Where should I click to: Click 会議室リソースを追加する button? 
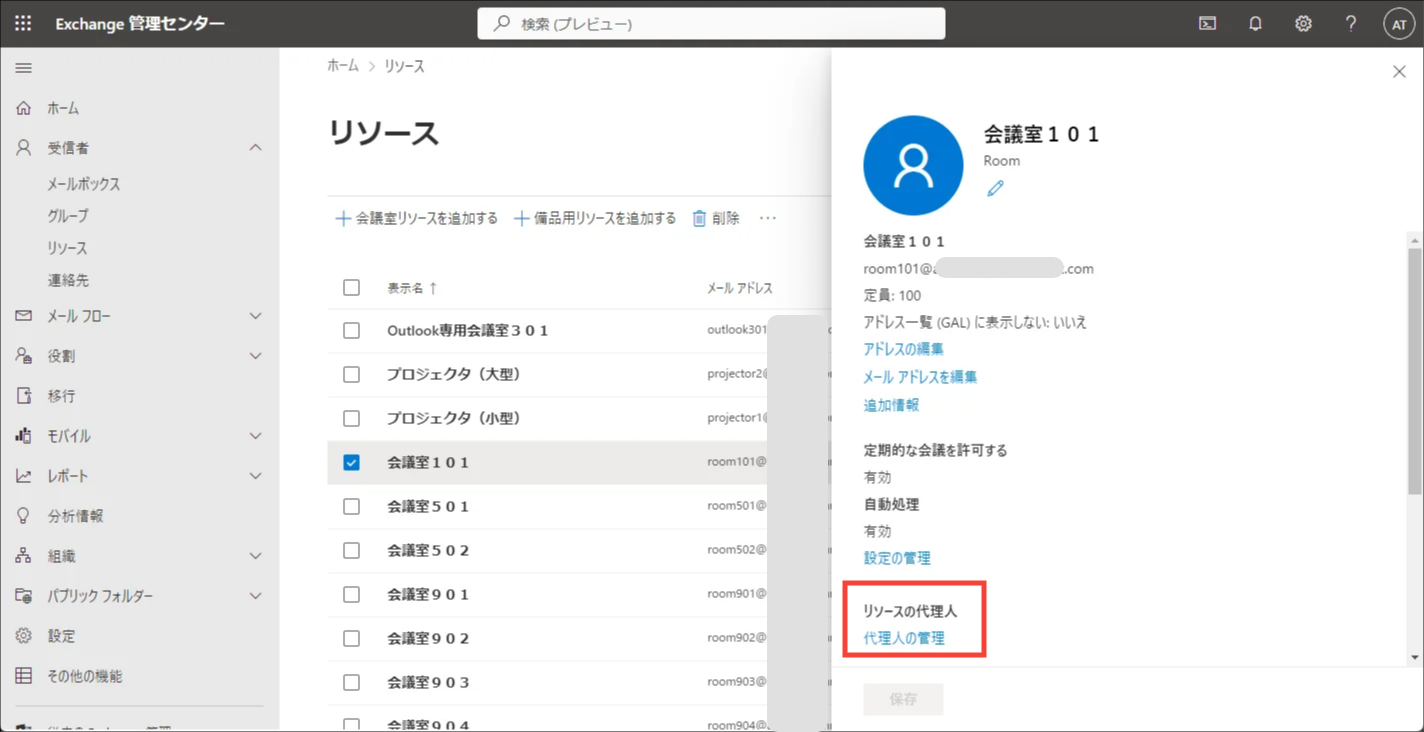tap(416, 218)
